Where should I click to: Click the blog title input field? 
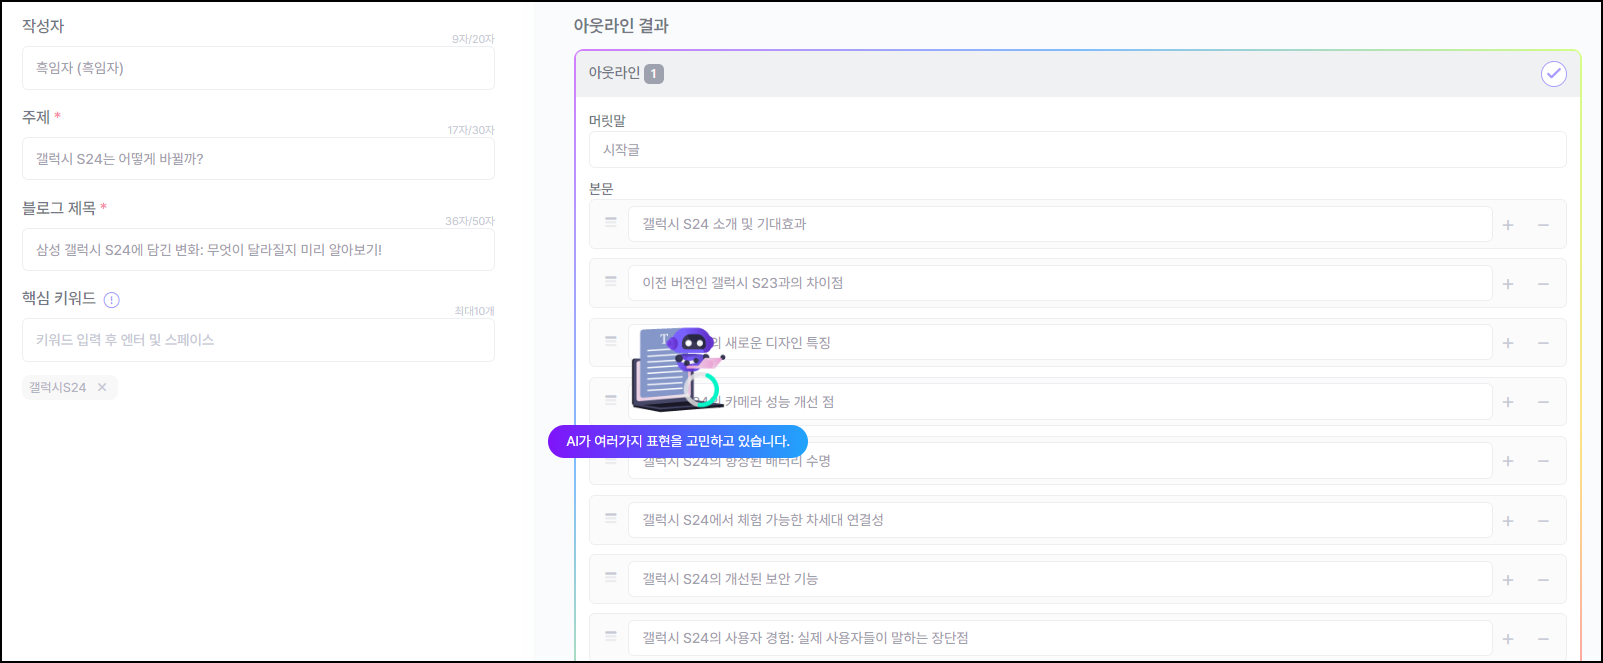(x=258, y=250)
